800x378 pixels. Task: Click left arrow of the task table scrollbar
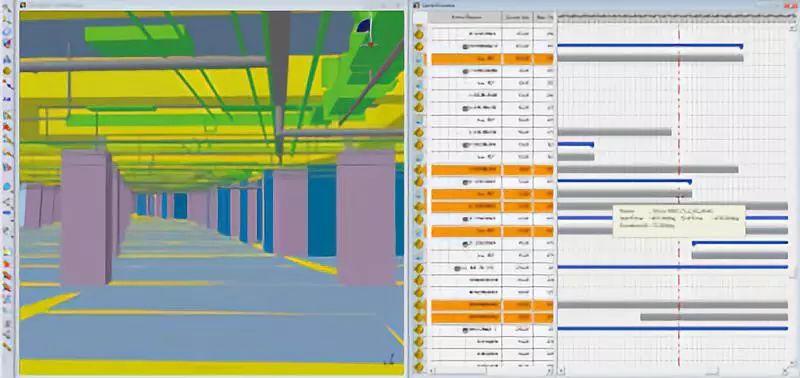pos(430,371)
